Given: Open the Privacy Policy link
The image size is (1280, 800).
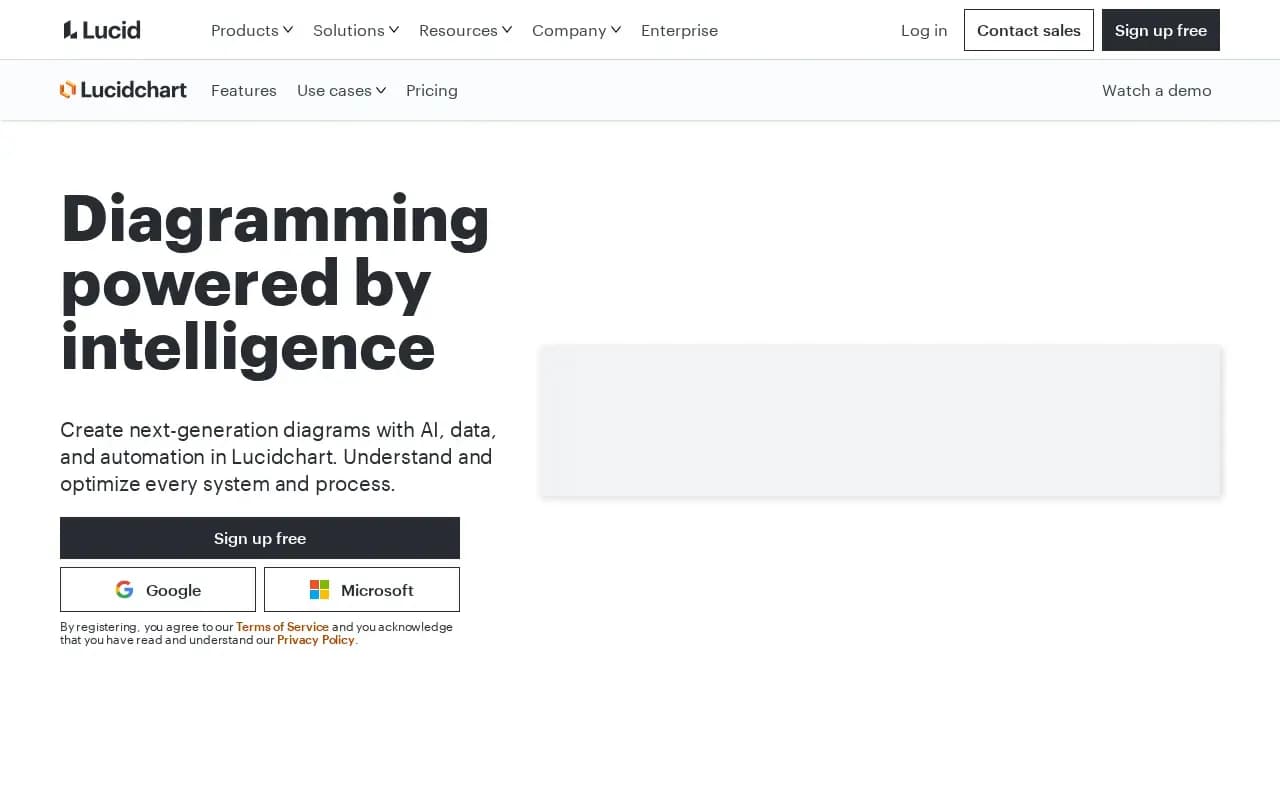Looking at the screenshot, I should (x=316, y=640).
